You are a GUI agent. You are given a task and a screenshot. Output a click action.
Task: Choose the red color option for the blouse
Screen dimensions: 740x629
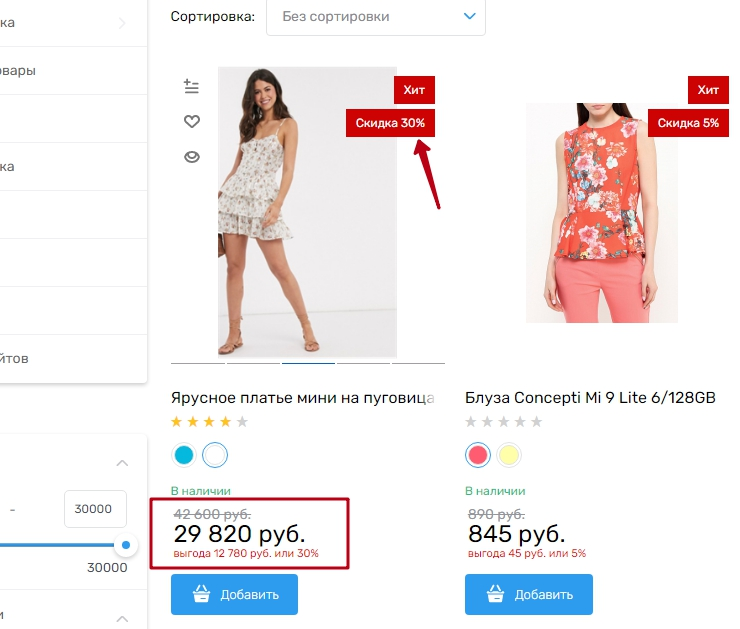pos(478,456)
